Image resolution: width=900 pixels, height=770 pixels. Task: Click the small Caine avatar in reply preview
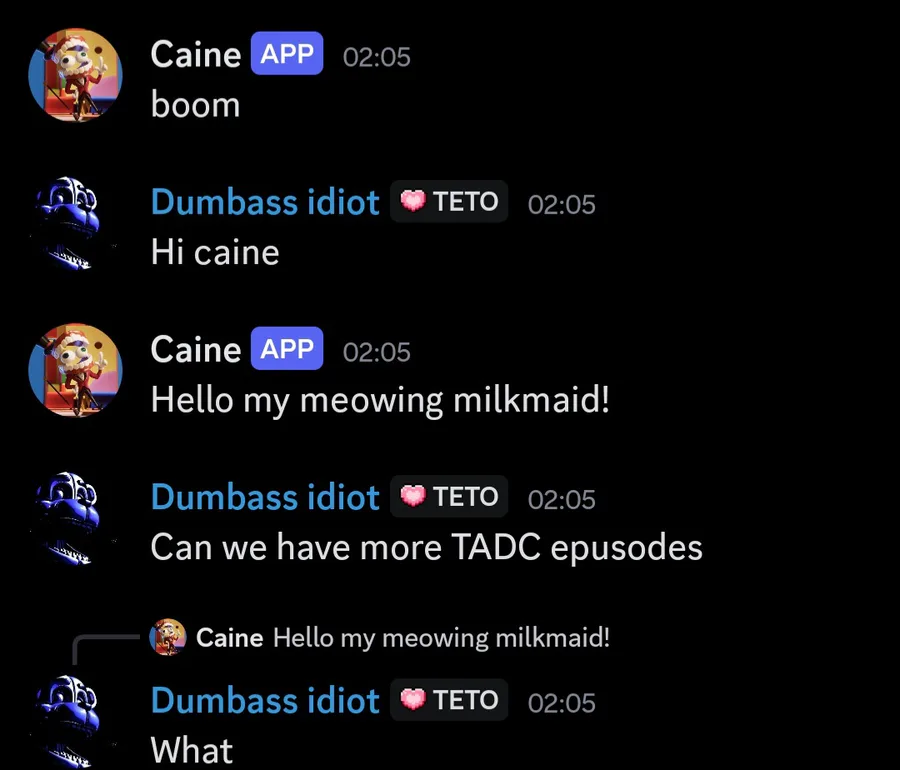(x=168, y=637)
